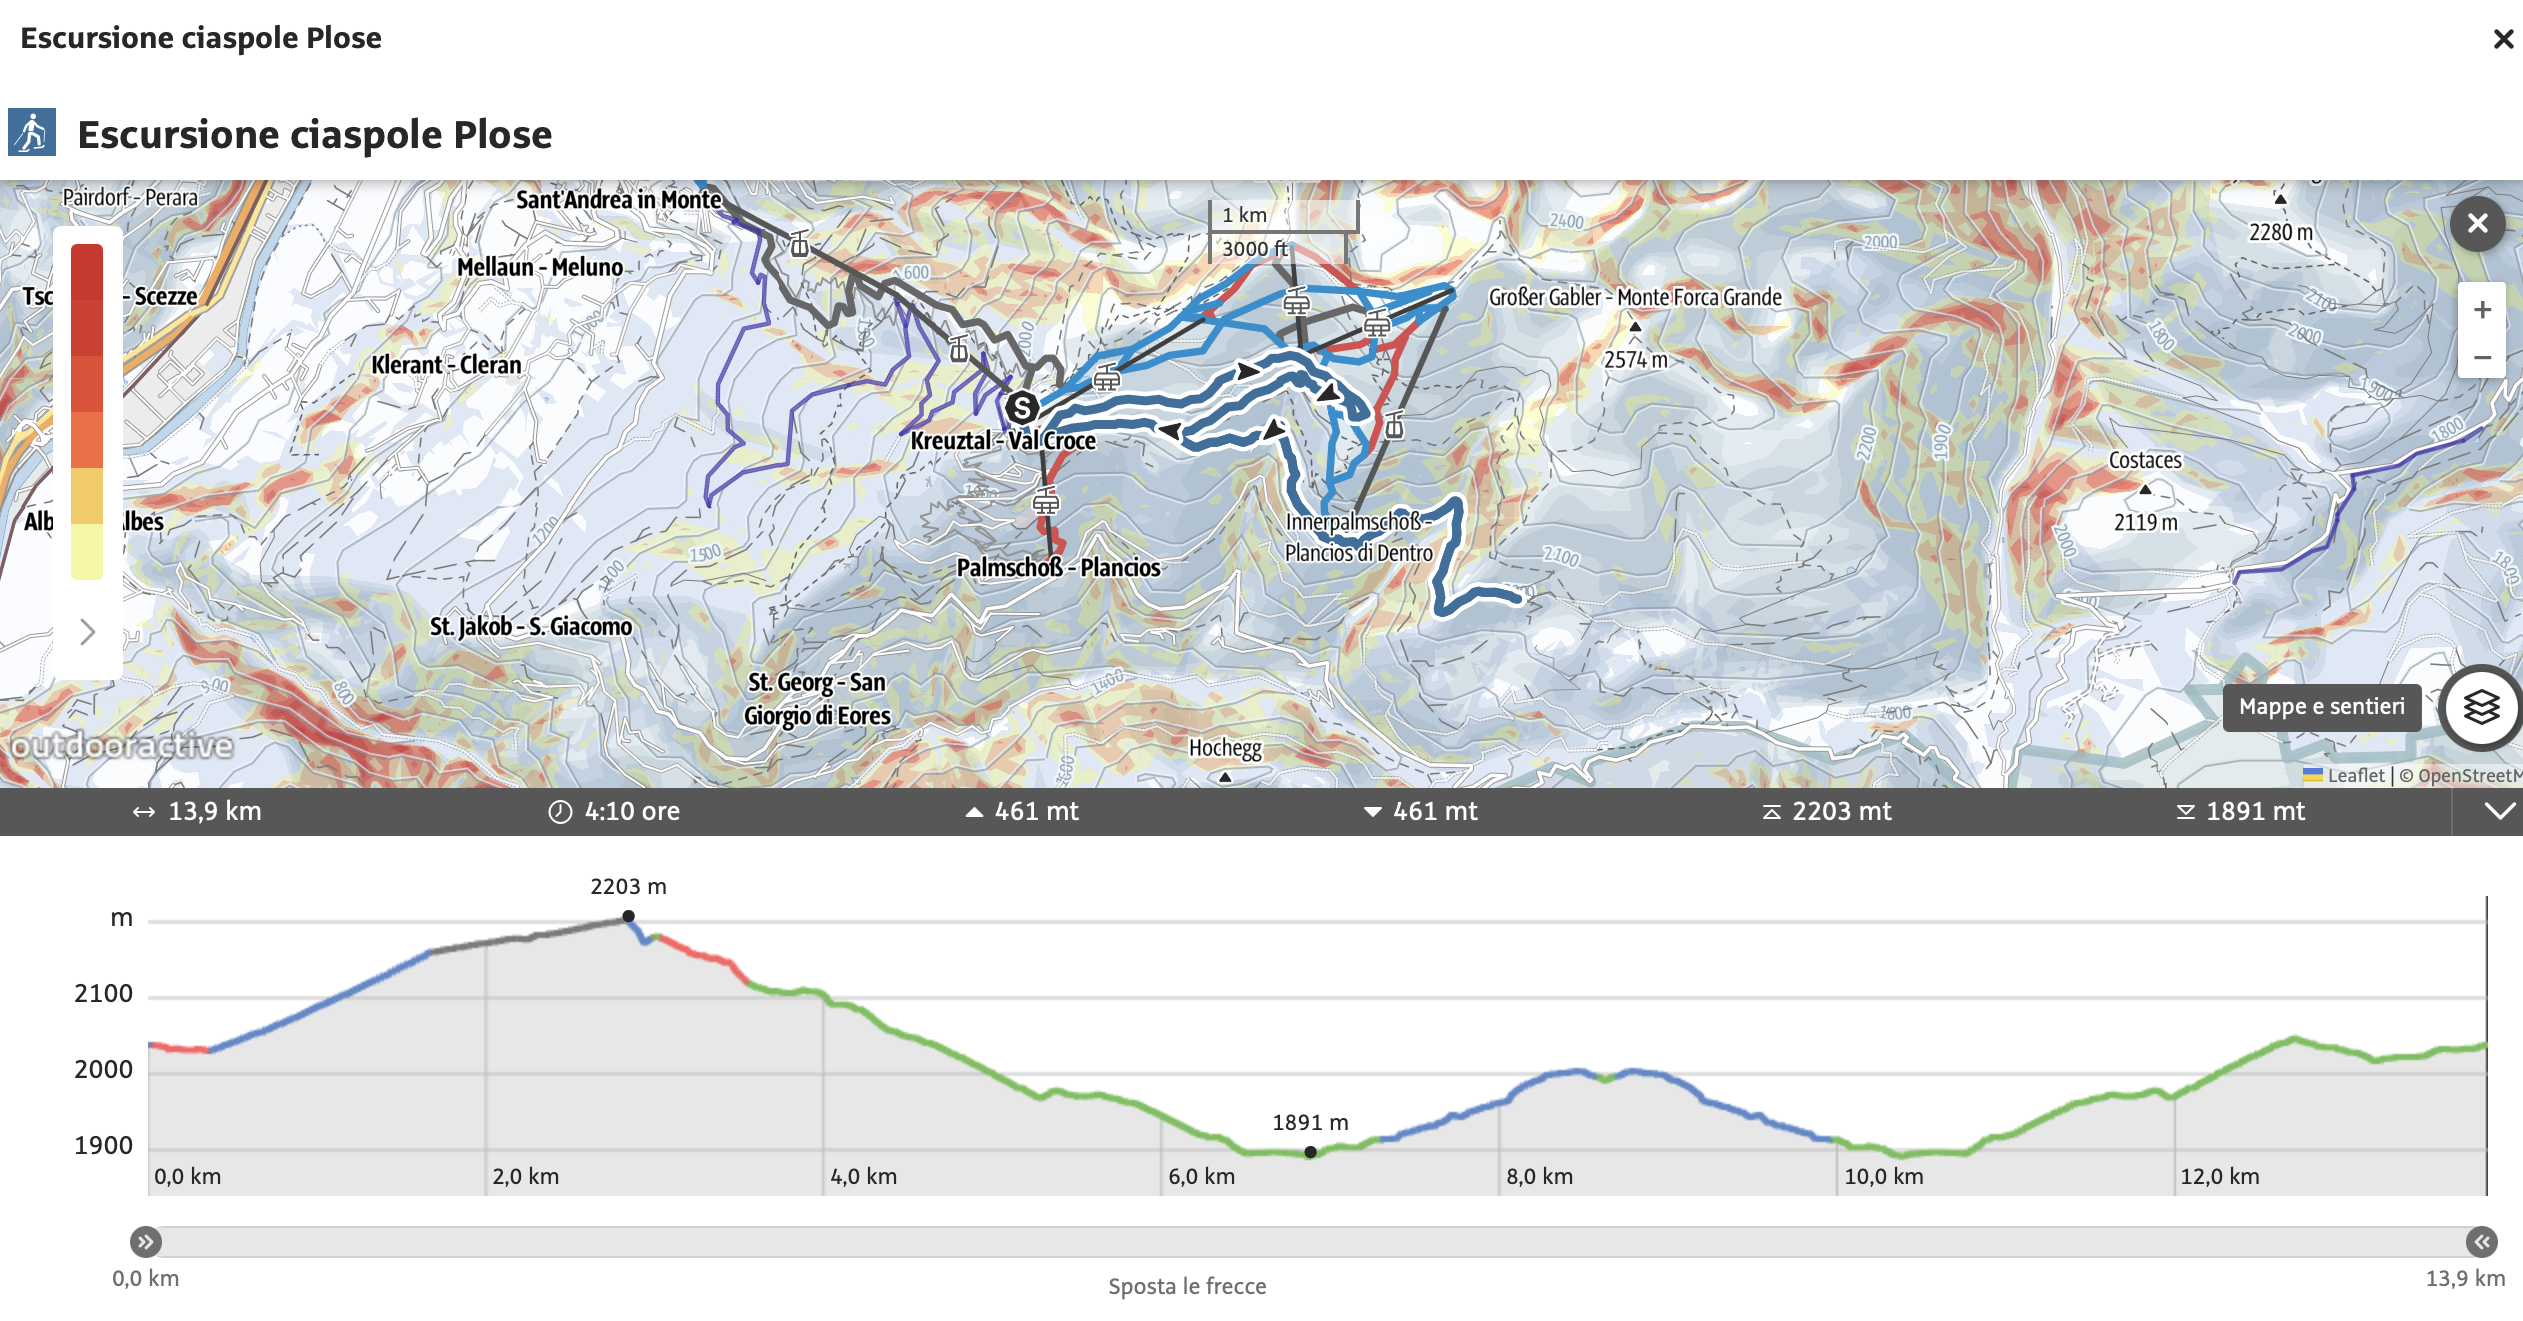The width and height of the screenshot is (2523, 1321).
Task: Click the 13,9 km distance stat
Action: 197,811
